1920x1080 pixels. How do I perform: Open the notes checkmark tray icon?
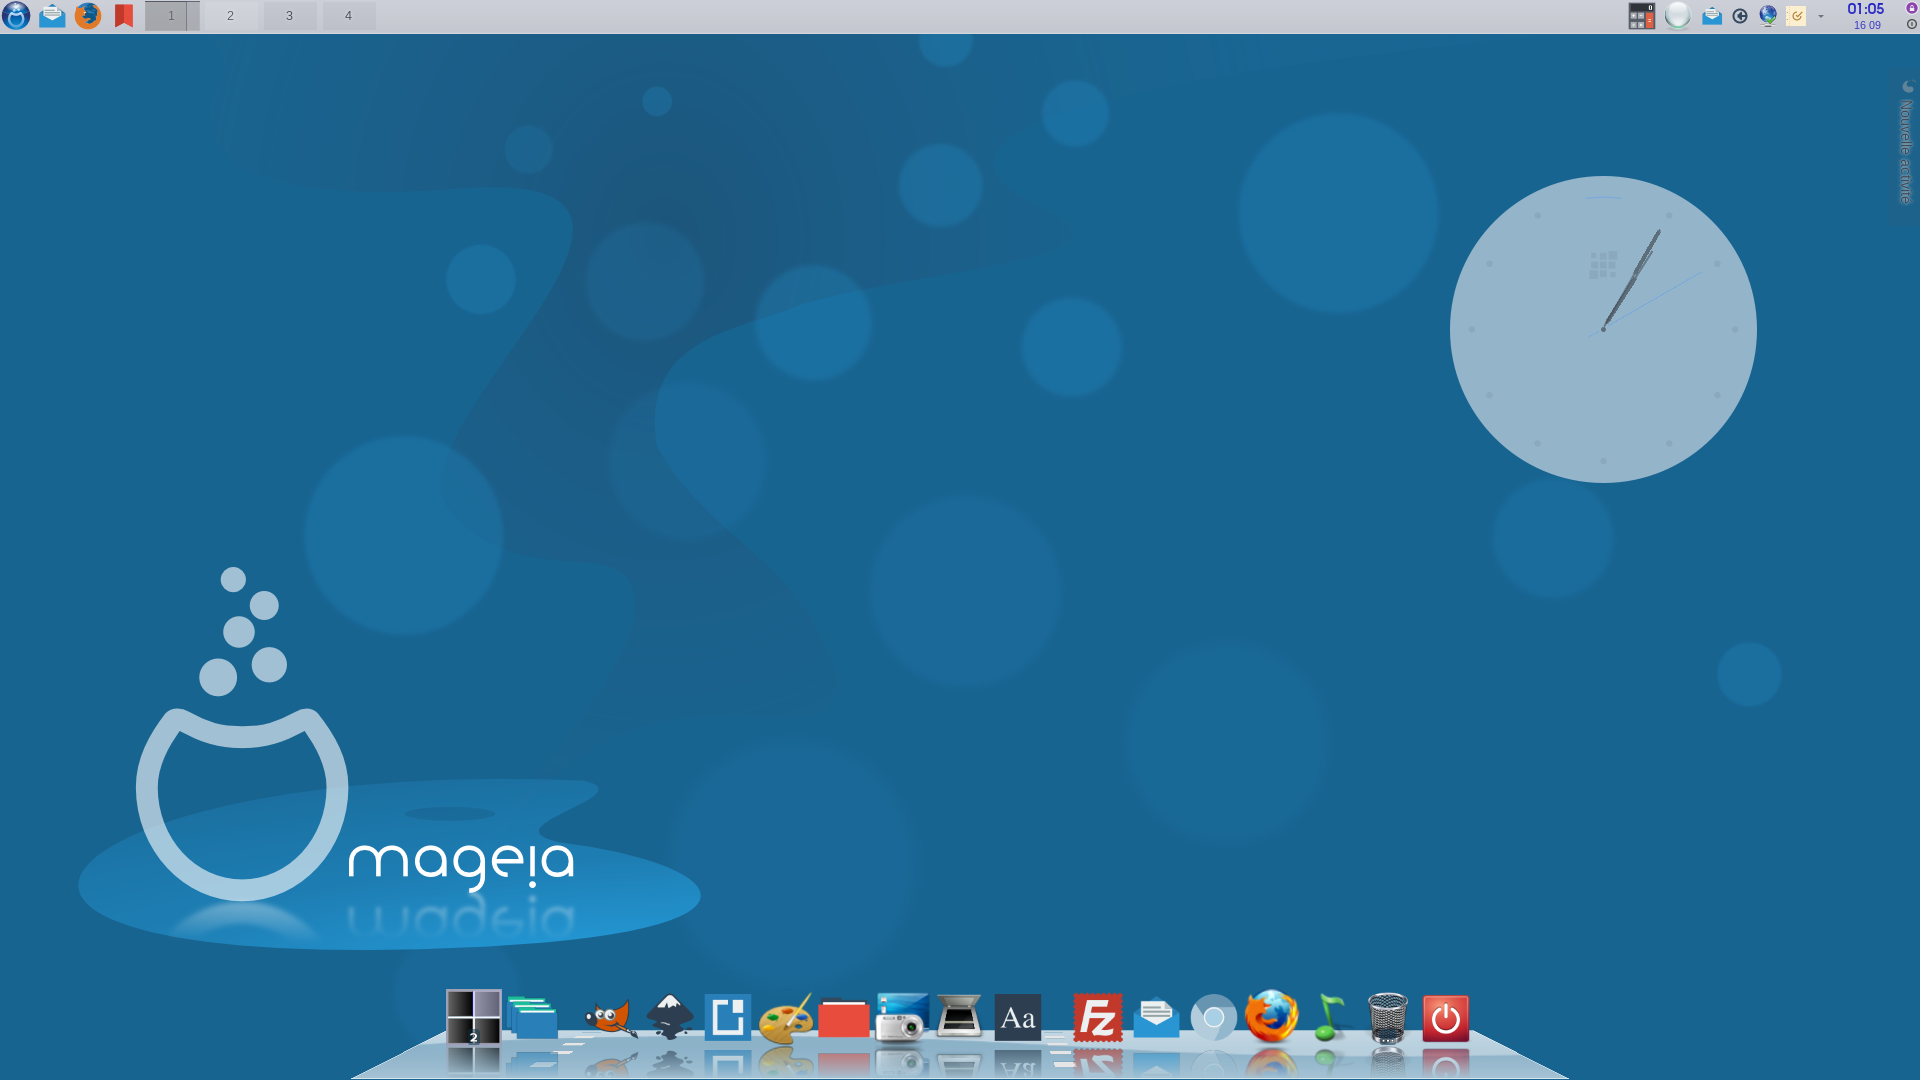[x=1796, y=16]
